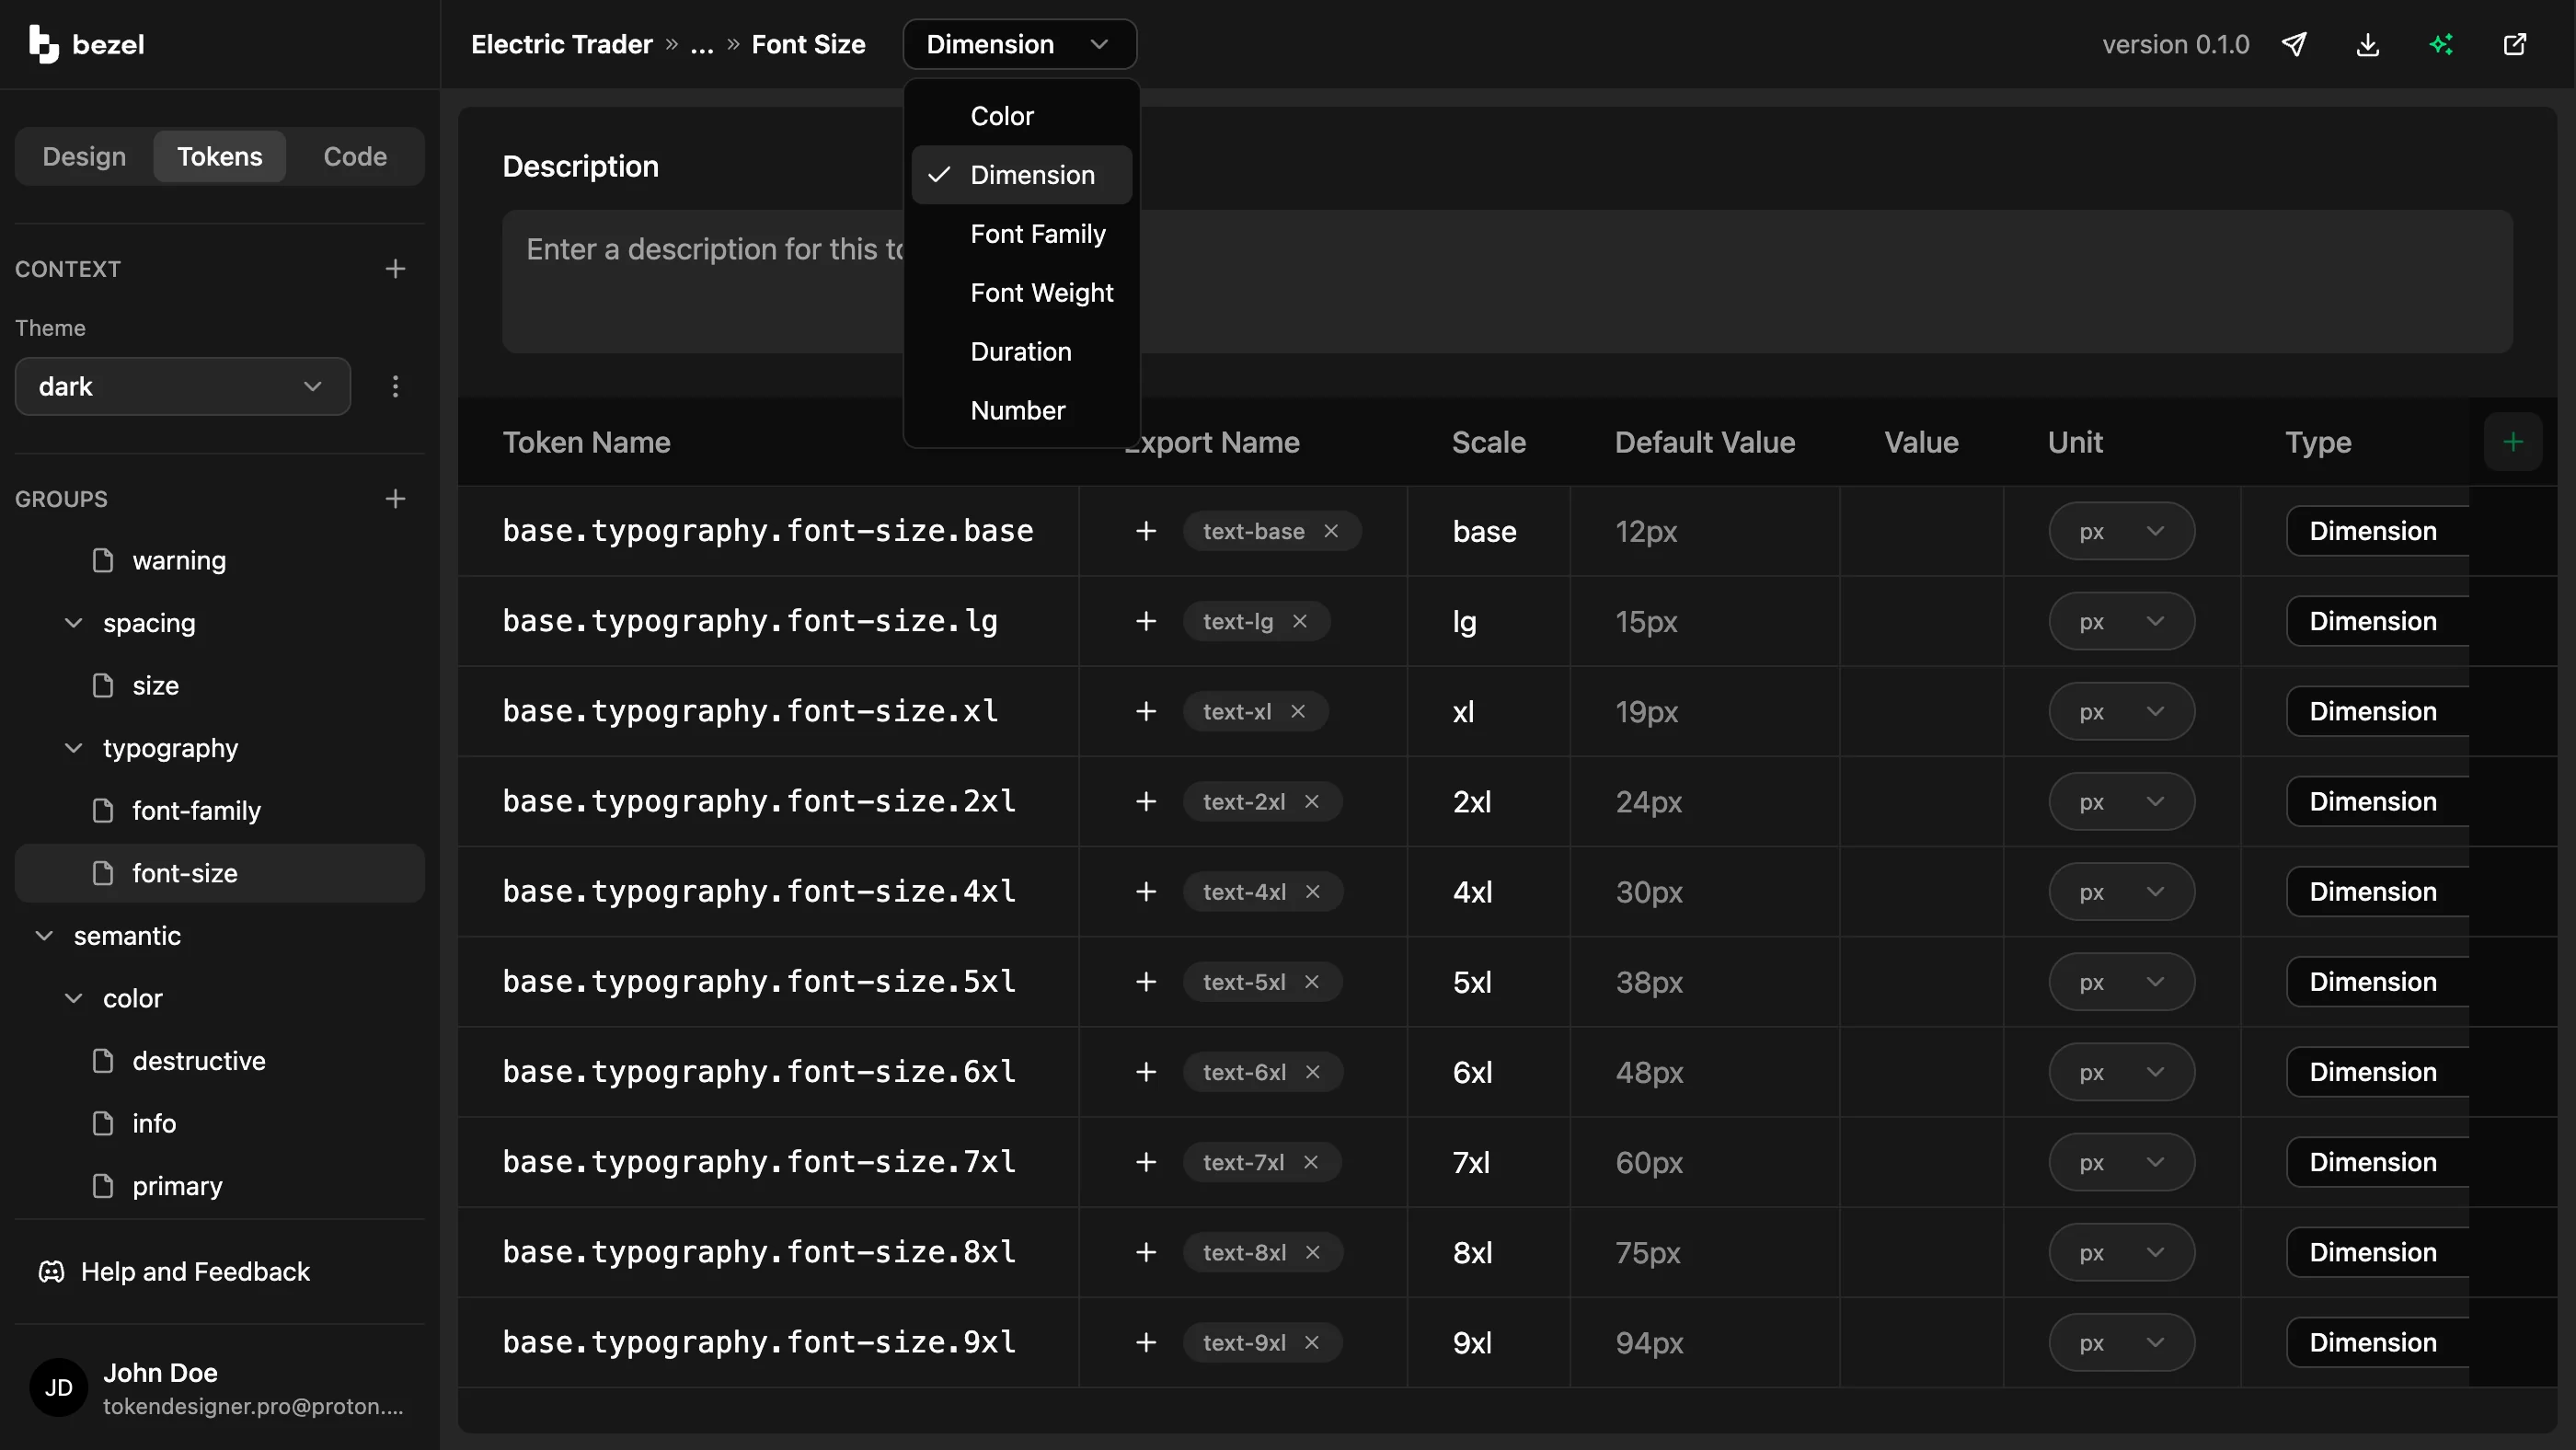Click the Help and Feedback icon

[51, 1271]
